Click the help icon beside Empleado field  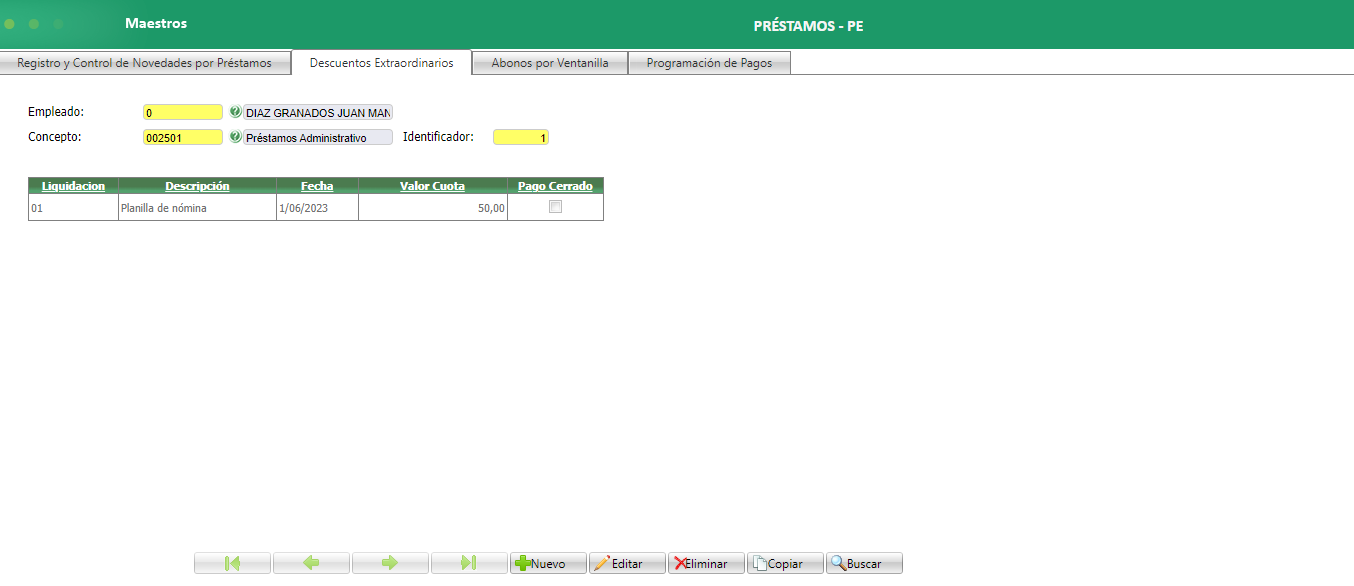(235, 112)
